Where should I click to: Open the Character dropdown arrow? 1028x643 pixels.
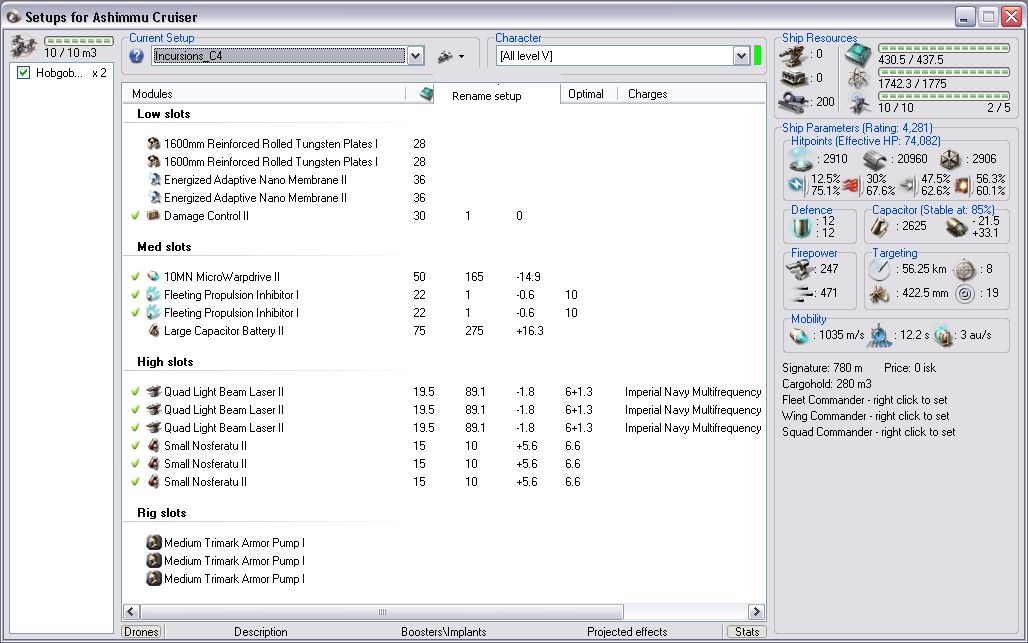pyautogui.click(x=741, y=56)
